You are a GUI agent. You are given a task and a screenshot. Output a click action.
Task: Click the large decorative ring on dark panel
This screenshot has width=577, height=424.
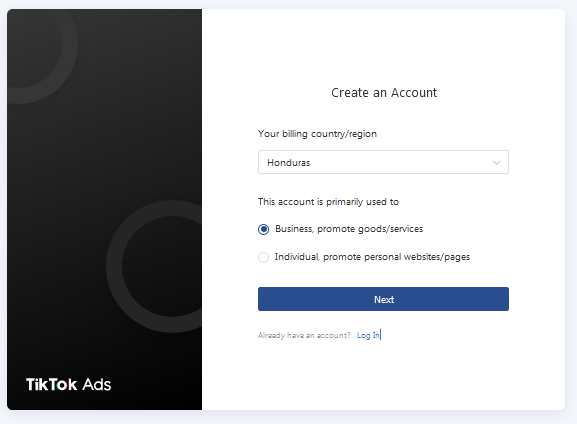click(x=155, y=266)
